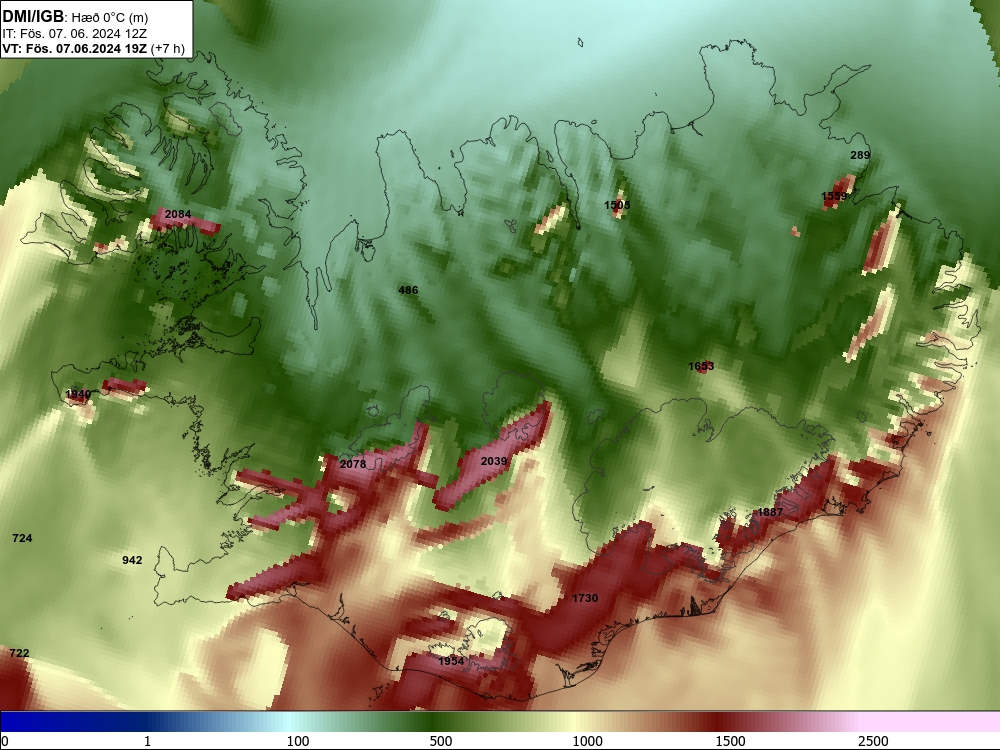Click the 1559 value label
1000x750 pixels.
pyautogui.click(x=834, y=196)
